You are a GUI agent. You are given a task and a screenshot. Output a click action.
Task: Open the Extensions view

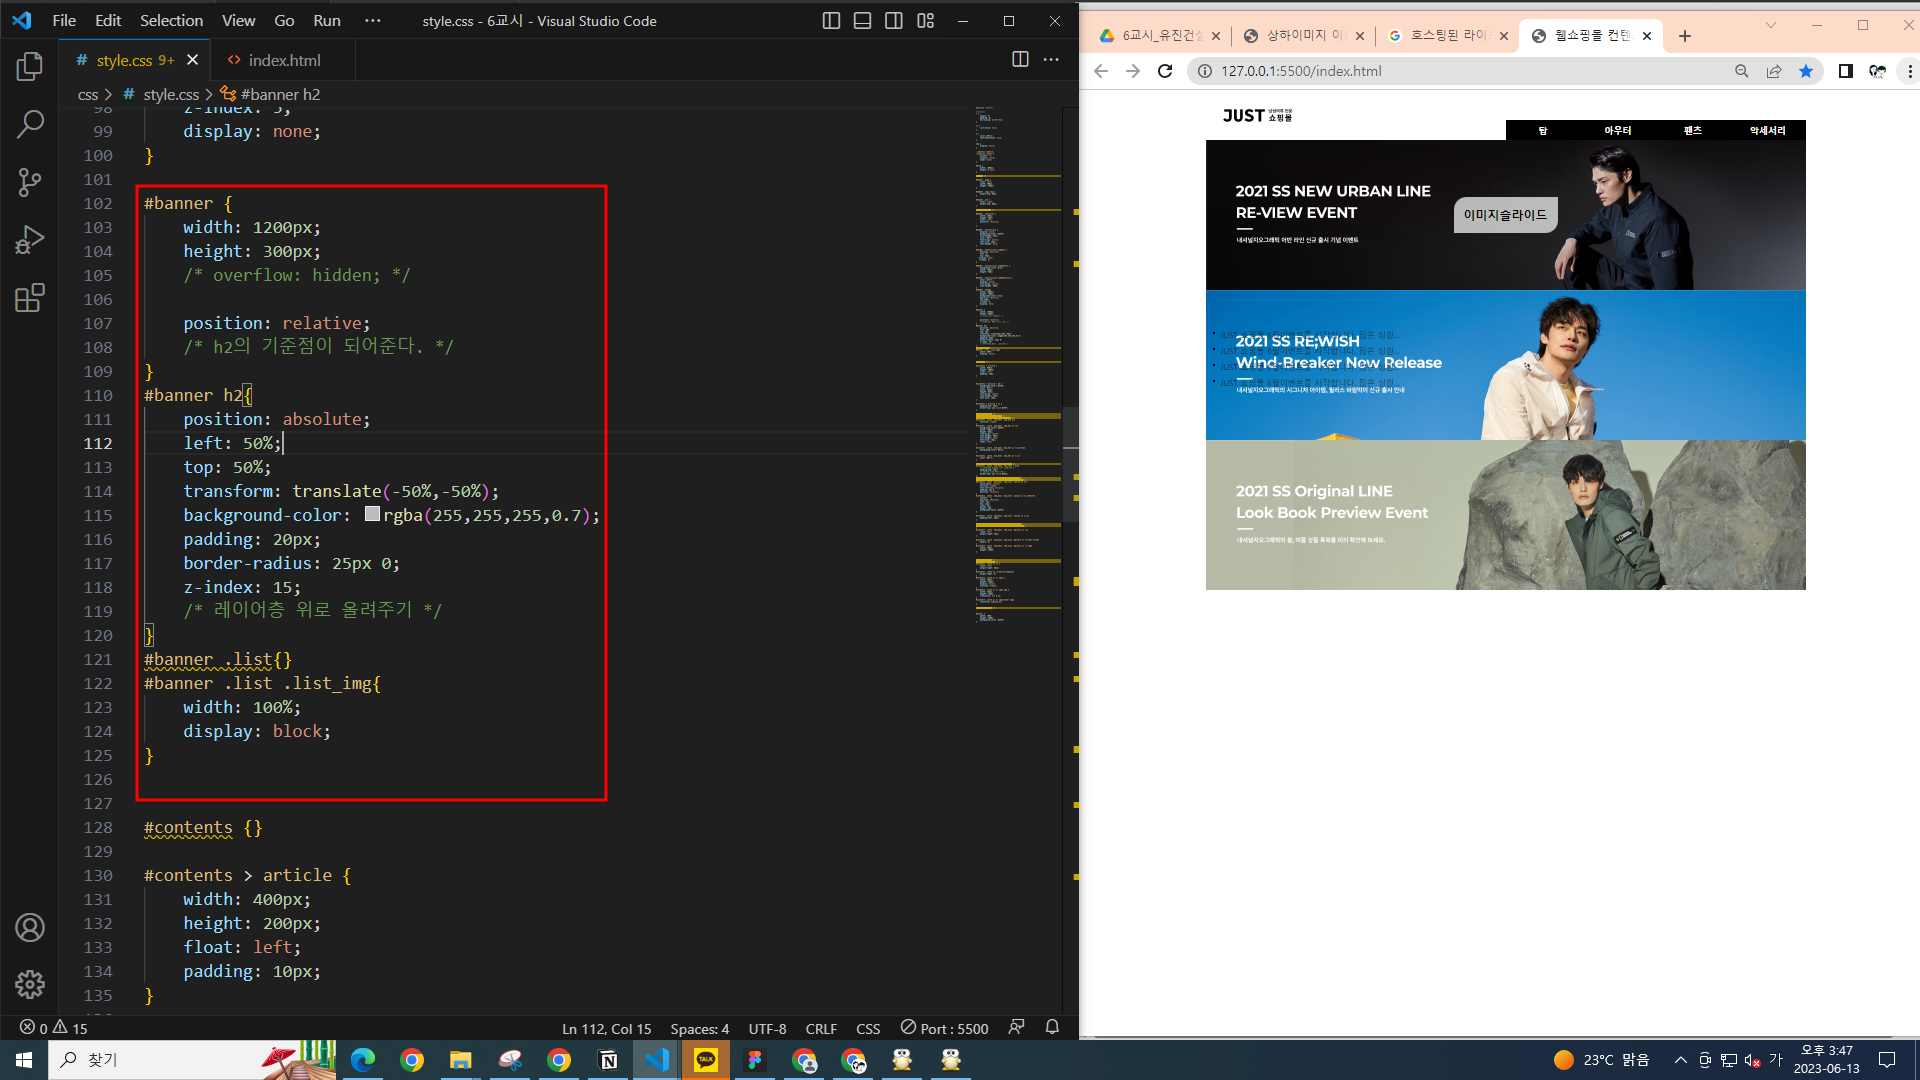(x=30, y=298)
